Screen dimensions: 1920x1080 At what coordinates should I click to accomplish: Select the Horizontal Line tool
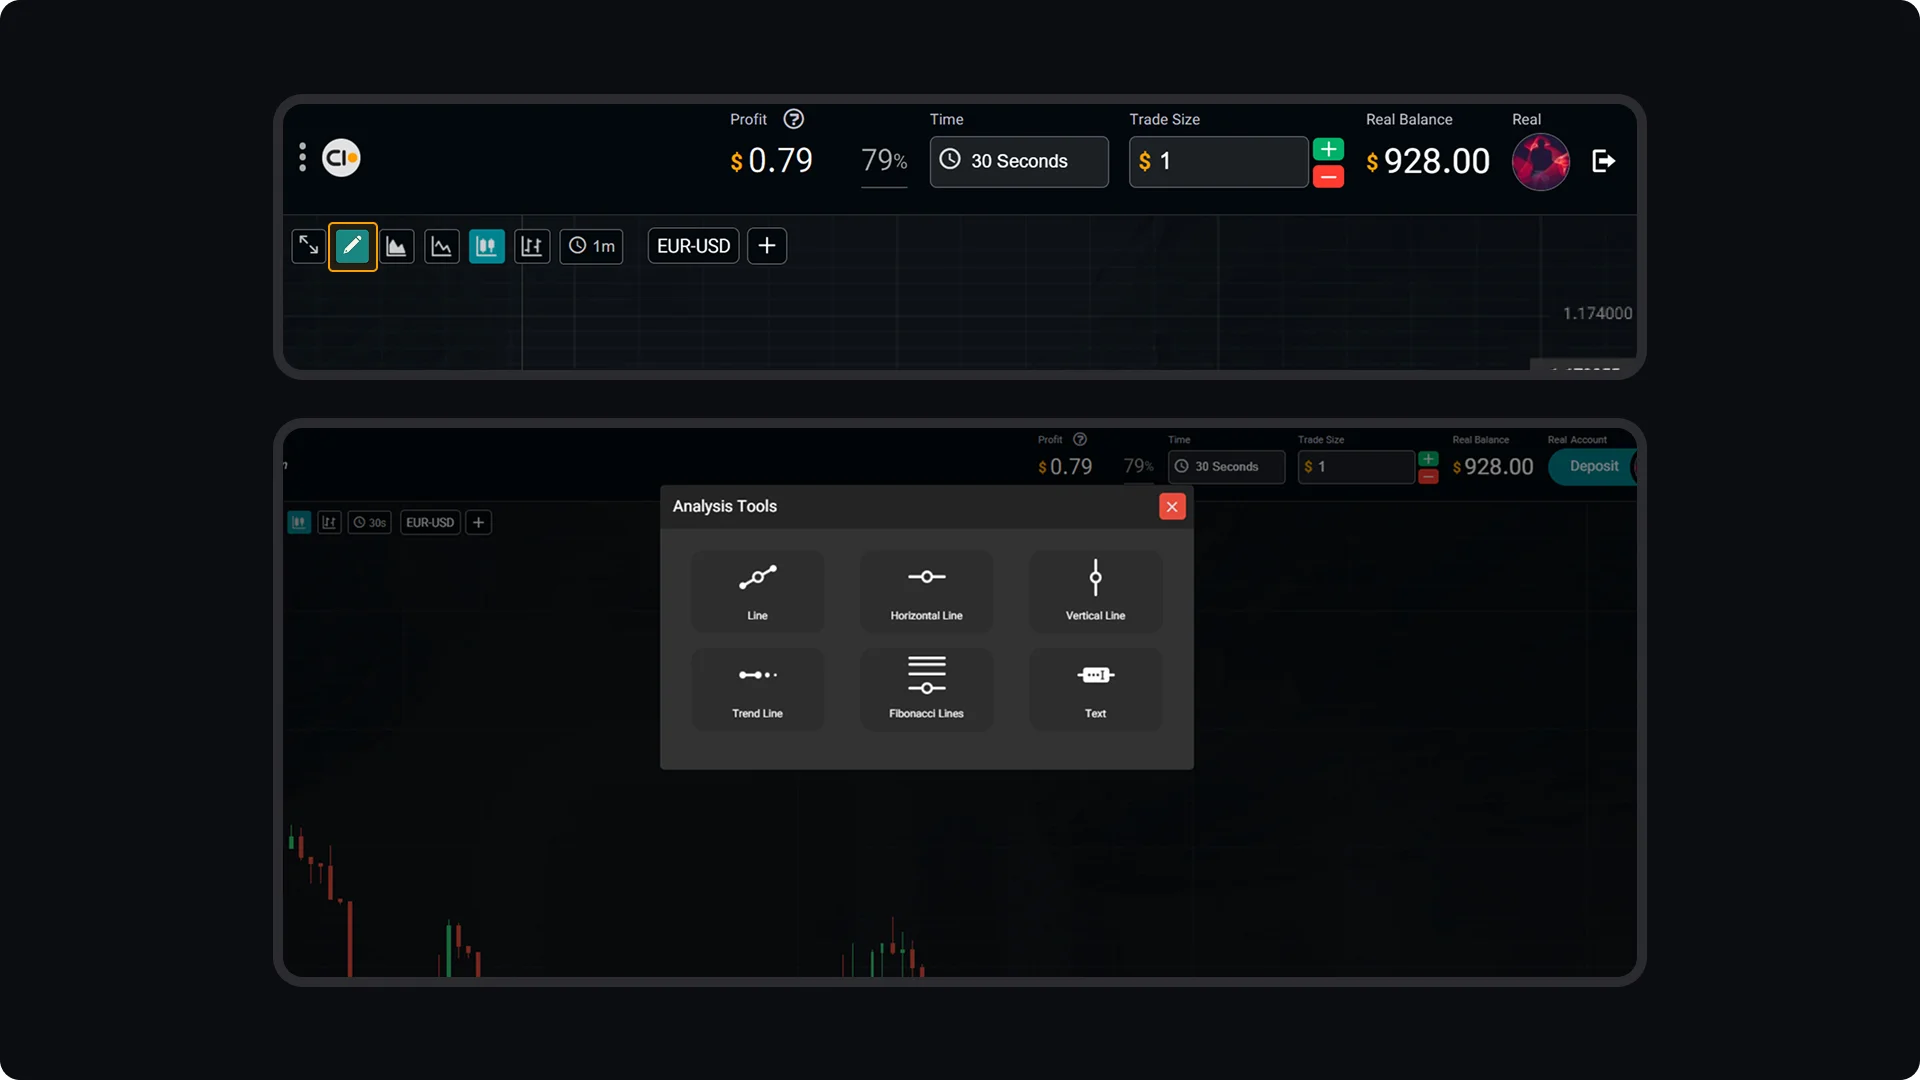coord(926,591)
